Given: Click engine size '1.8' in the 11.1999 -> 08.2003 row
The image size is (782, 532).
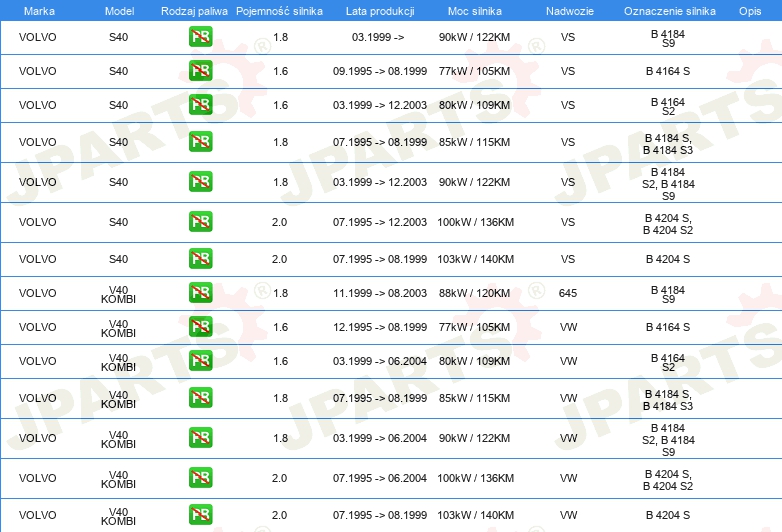Looking at the screenshot, I should [280, 293].
